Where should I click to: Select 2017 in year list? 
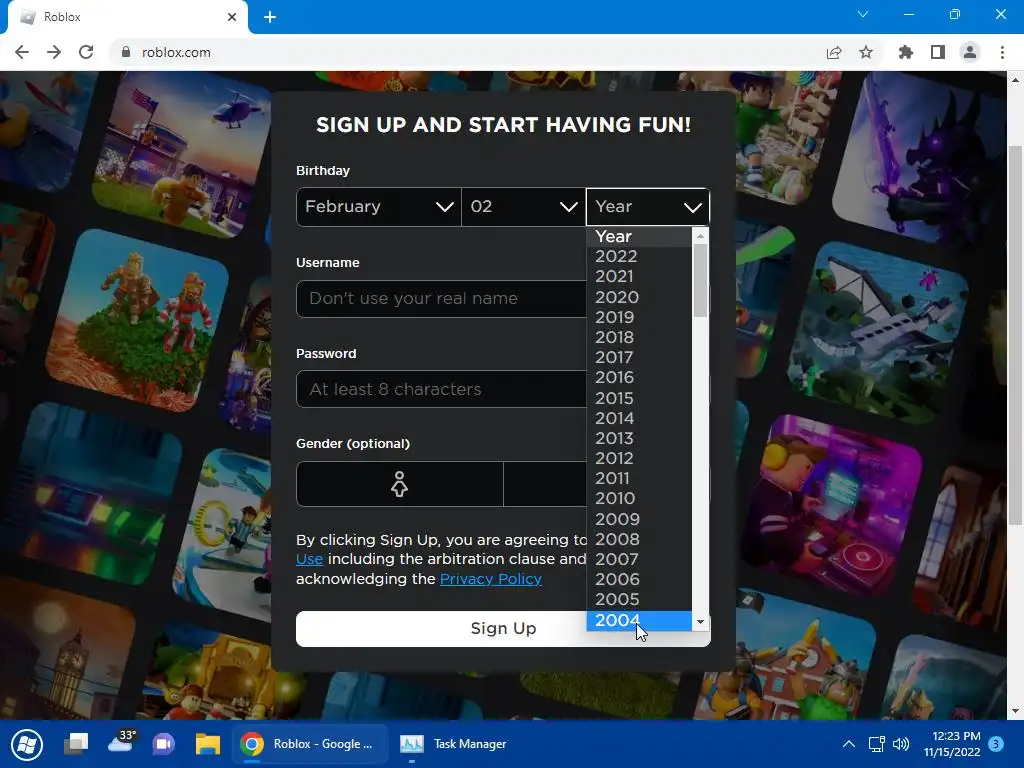click(639, 357)
